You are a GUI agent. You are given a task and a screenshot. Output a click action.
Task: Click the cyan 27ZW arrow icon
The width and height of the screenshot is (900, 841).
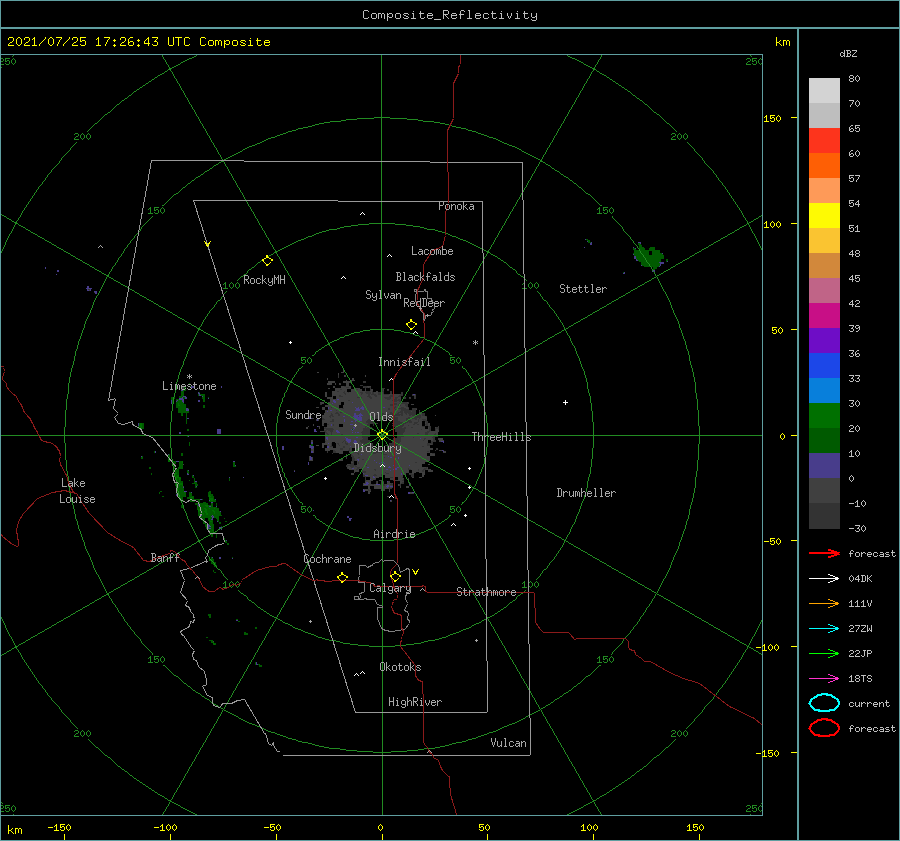pyautogui.click(x=824, y=629)
